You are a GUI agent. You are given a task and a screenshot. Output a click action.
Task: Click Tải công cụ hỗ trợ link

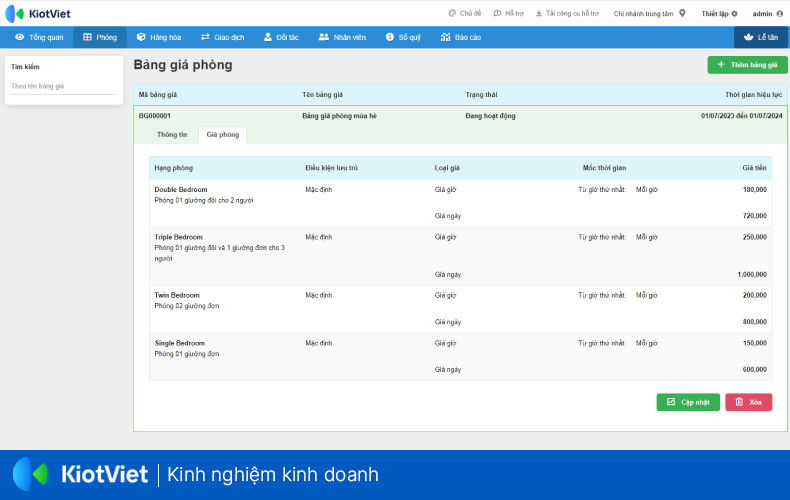(567, 14)
